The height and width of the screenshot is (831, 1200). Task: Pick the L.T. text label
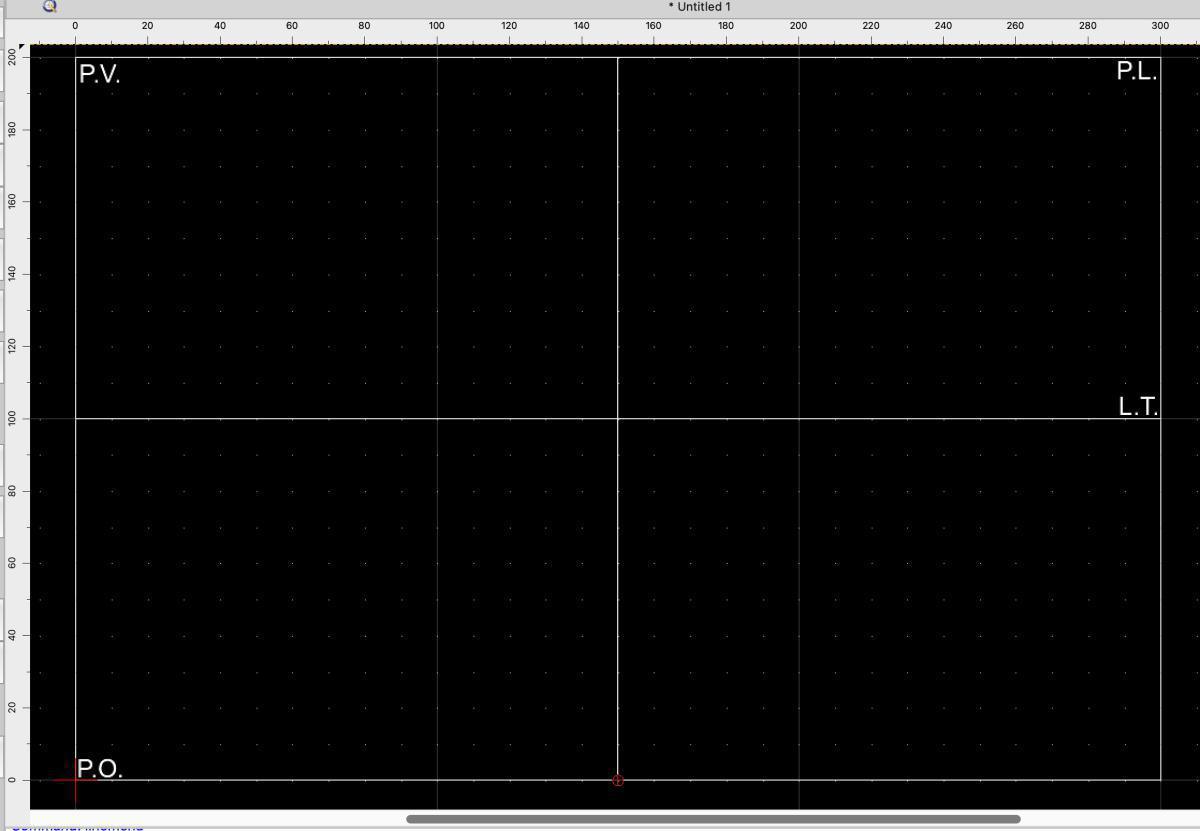[x=1137, y=406]
